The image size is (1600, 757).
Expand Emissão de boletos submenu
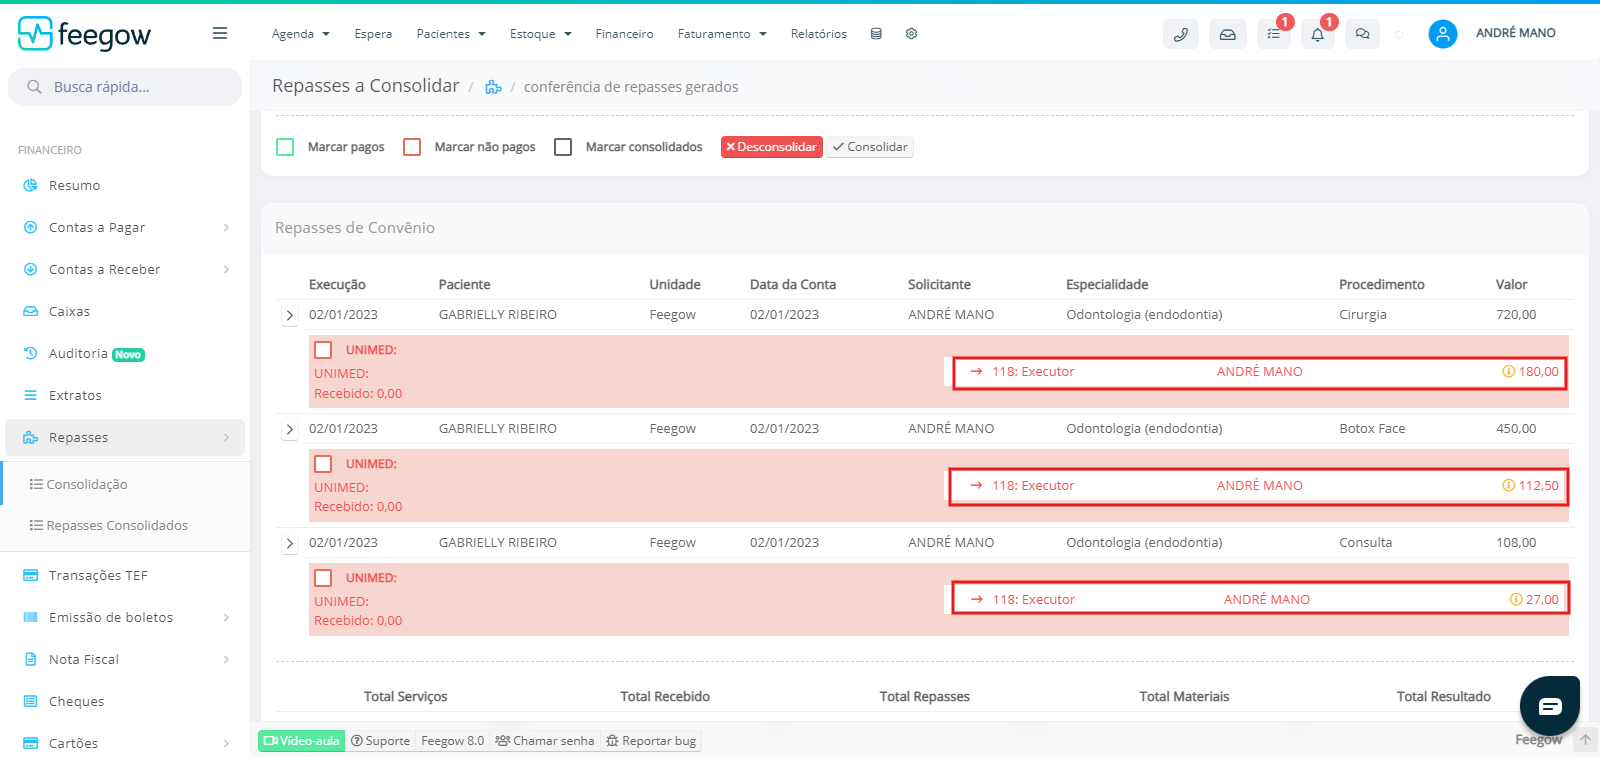point(227,617)
